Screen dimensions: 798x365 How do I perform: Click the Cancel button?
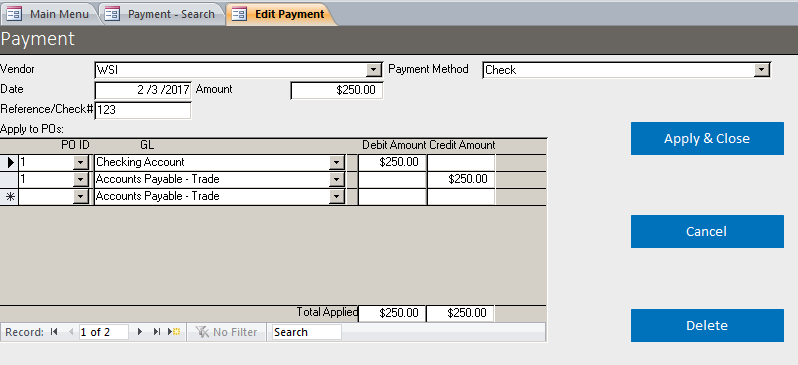click(x=707, y=232)
